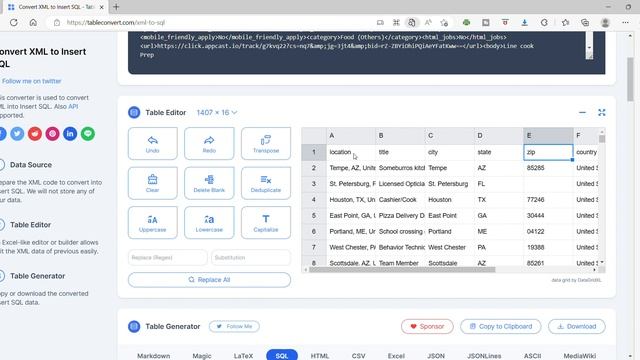
Task: Go to browser home page
Action: pos(33,22)
